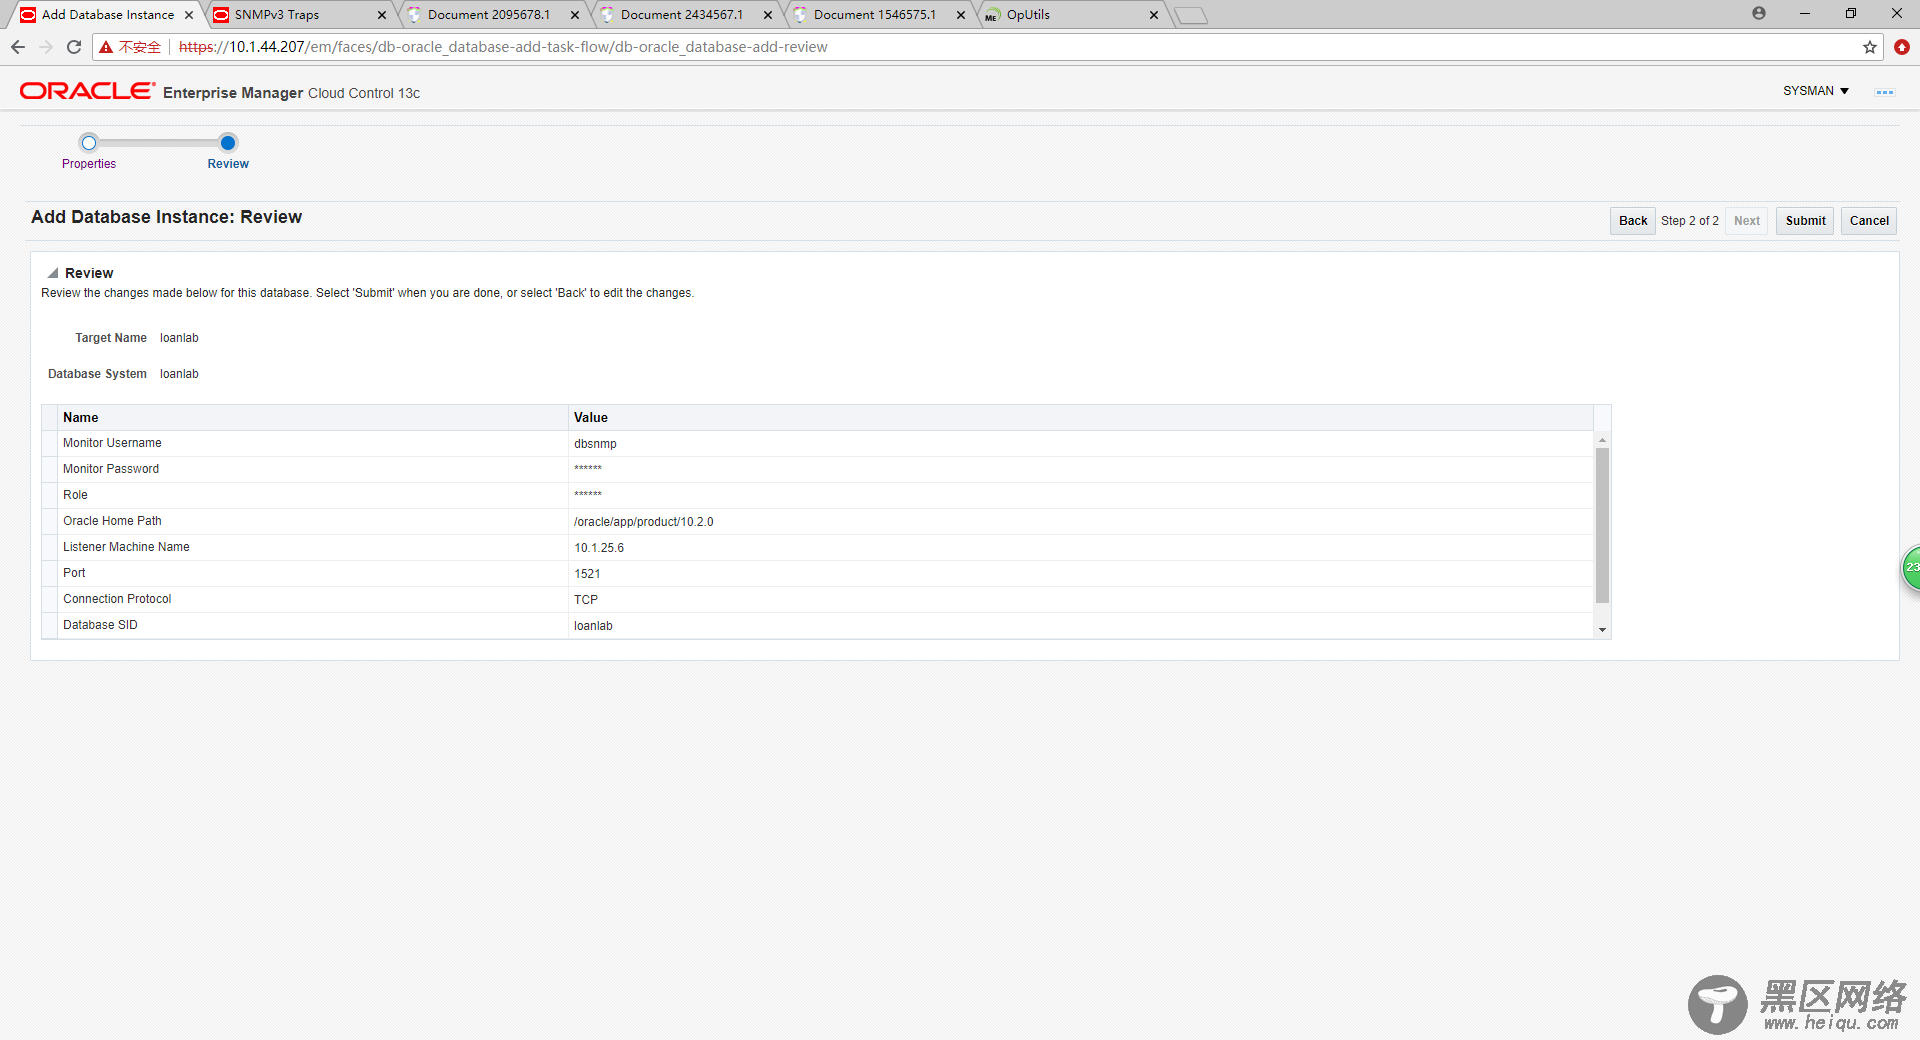Select the Database SID row

818,626
